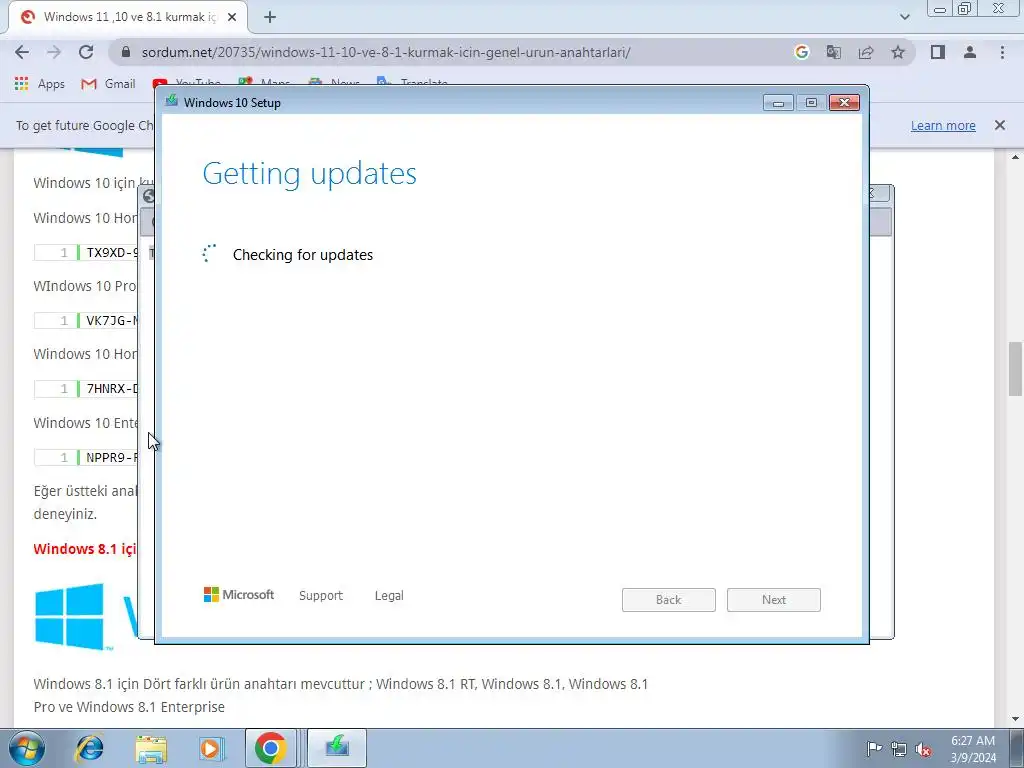Close the Windows 11, 10 ve 8.1 tab
1024x768 pixels.
232,18
